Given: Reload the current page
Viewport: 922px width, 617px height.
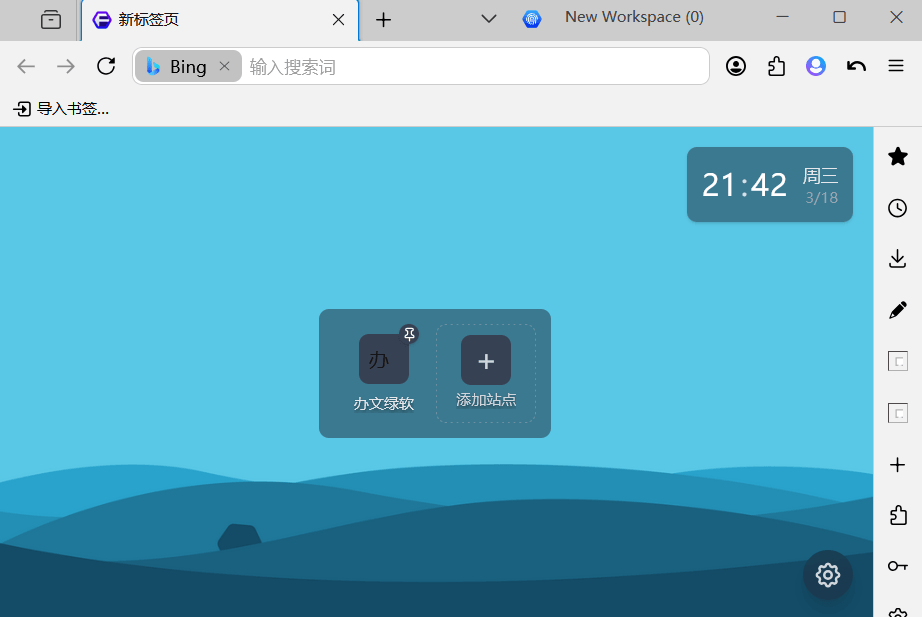Looking at the screenshot, I should [106, 65].
